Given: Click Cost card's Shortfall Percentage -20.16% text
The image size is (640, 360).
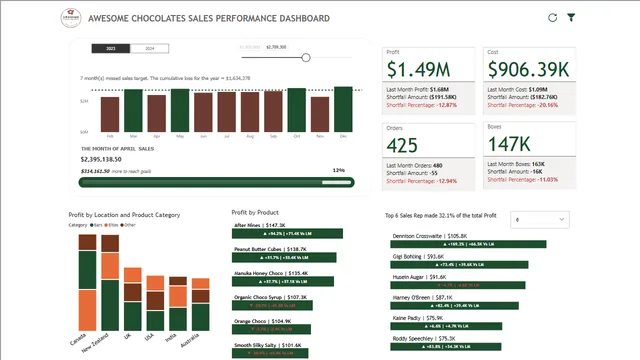Looking at the screenshot, I should point(522,105).
